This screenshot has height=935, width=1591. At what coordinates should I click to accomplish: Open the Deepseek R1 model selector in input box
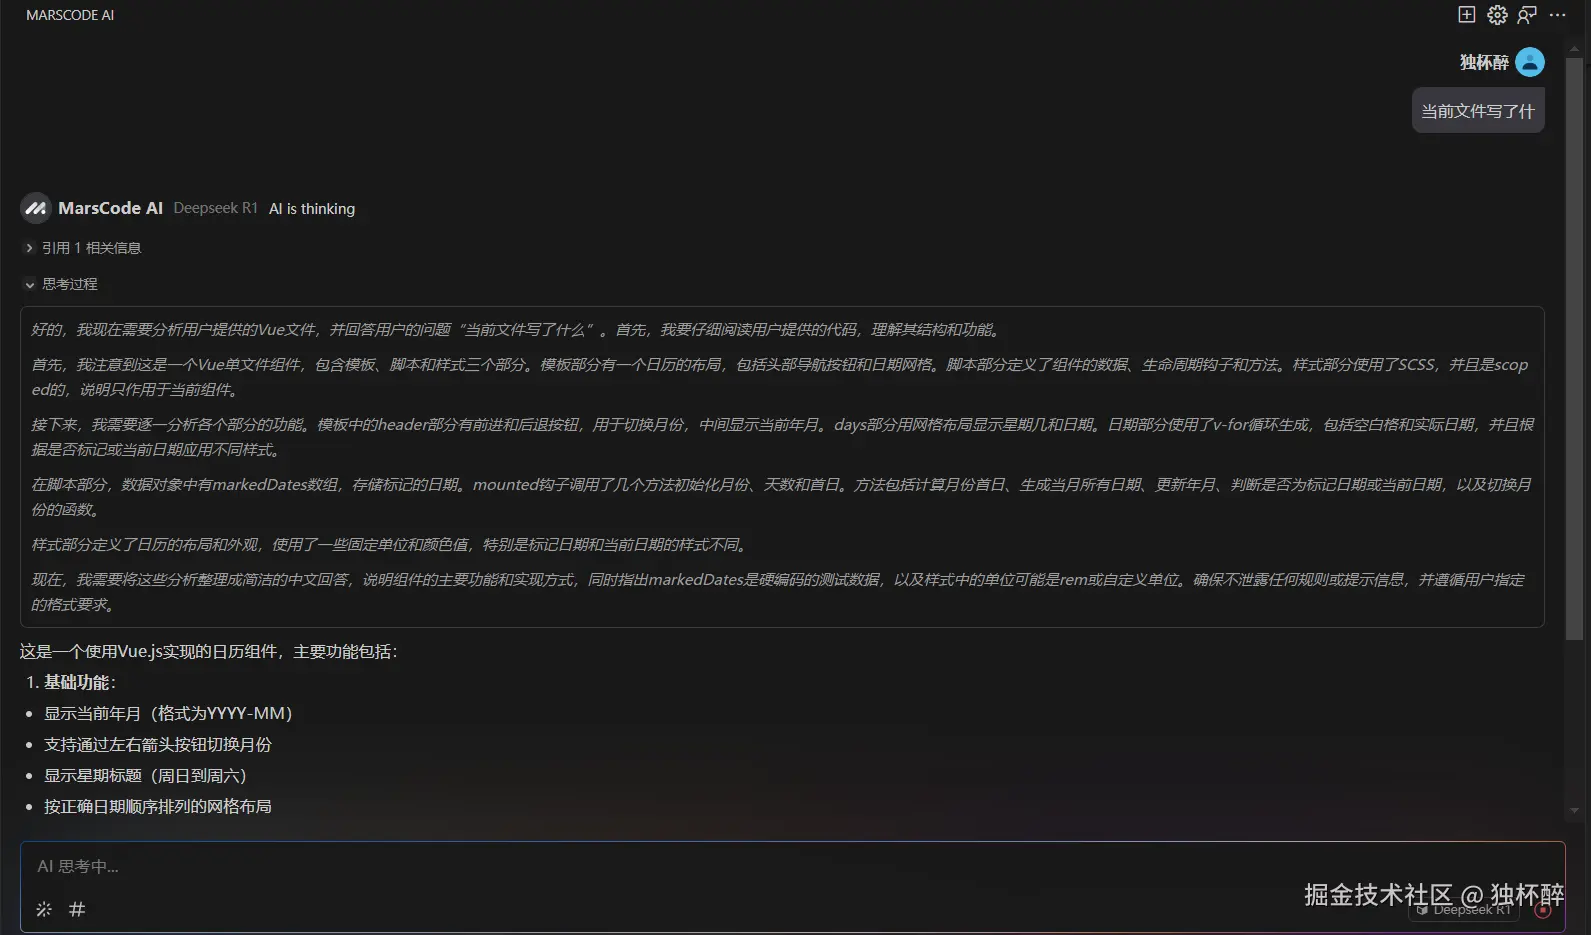click(1464, 910)
